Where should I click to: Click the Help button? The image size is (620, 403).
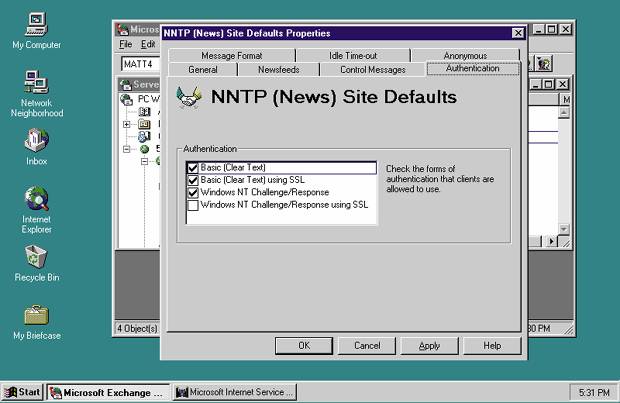(492, 346)
